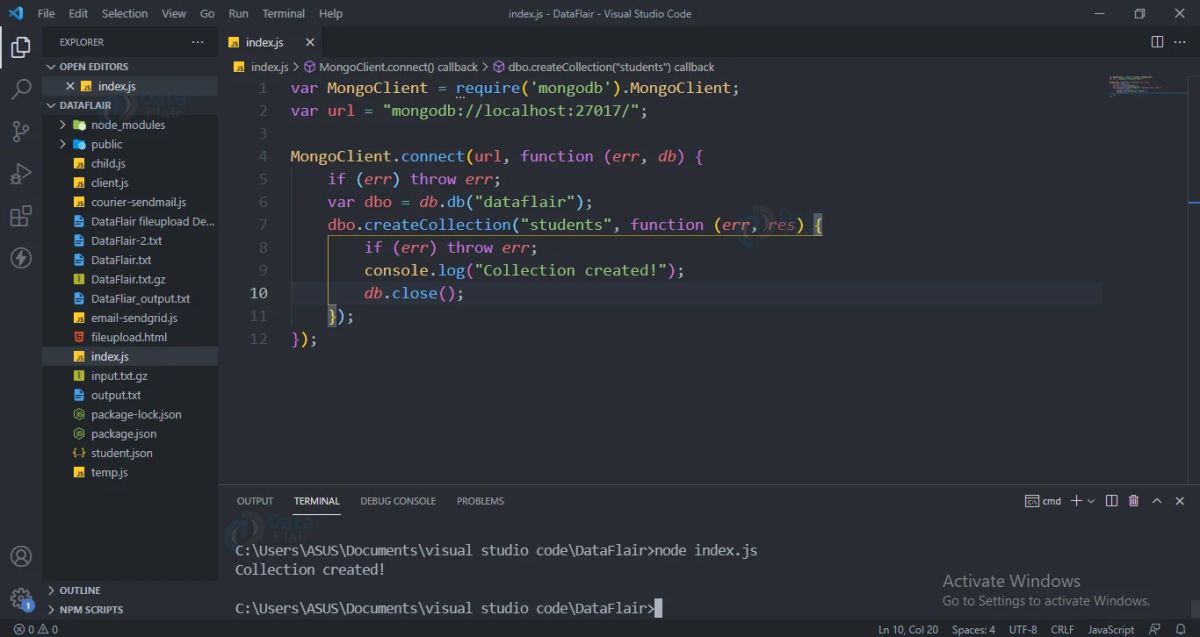The width and height of the screenshot is (1200, 637).
Task: Open temp.js in the explorer
Action: (x=109, y=472)
